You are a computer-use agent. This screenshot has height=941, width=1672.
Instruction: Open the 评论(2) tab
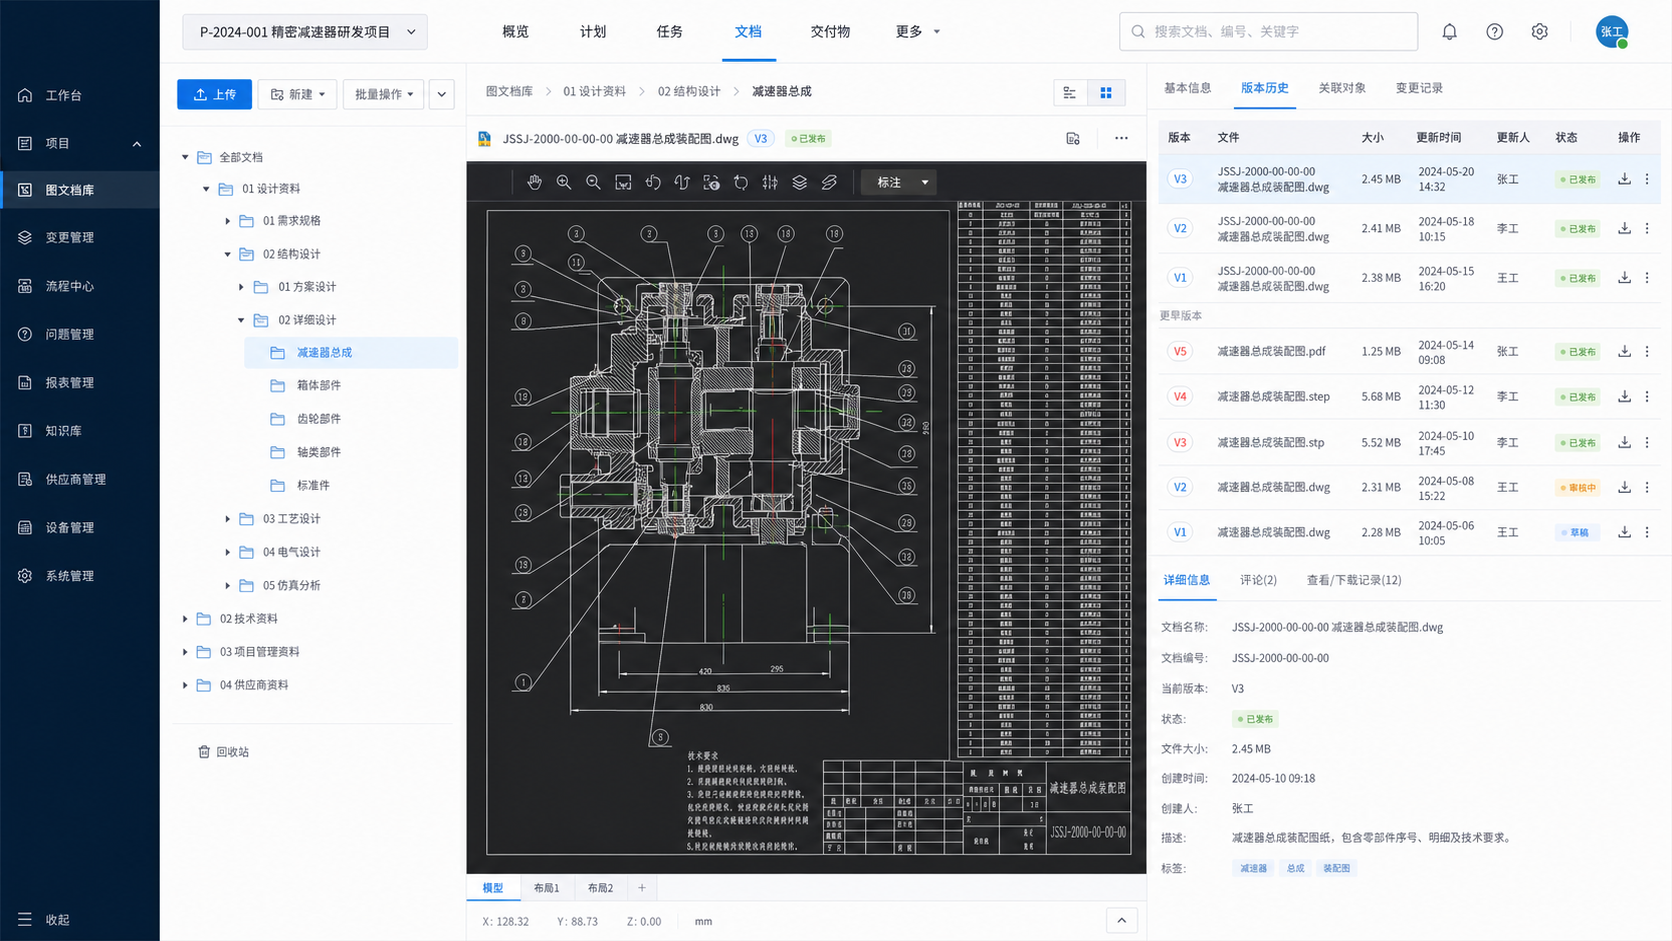[1258, 580]
